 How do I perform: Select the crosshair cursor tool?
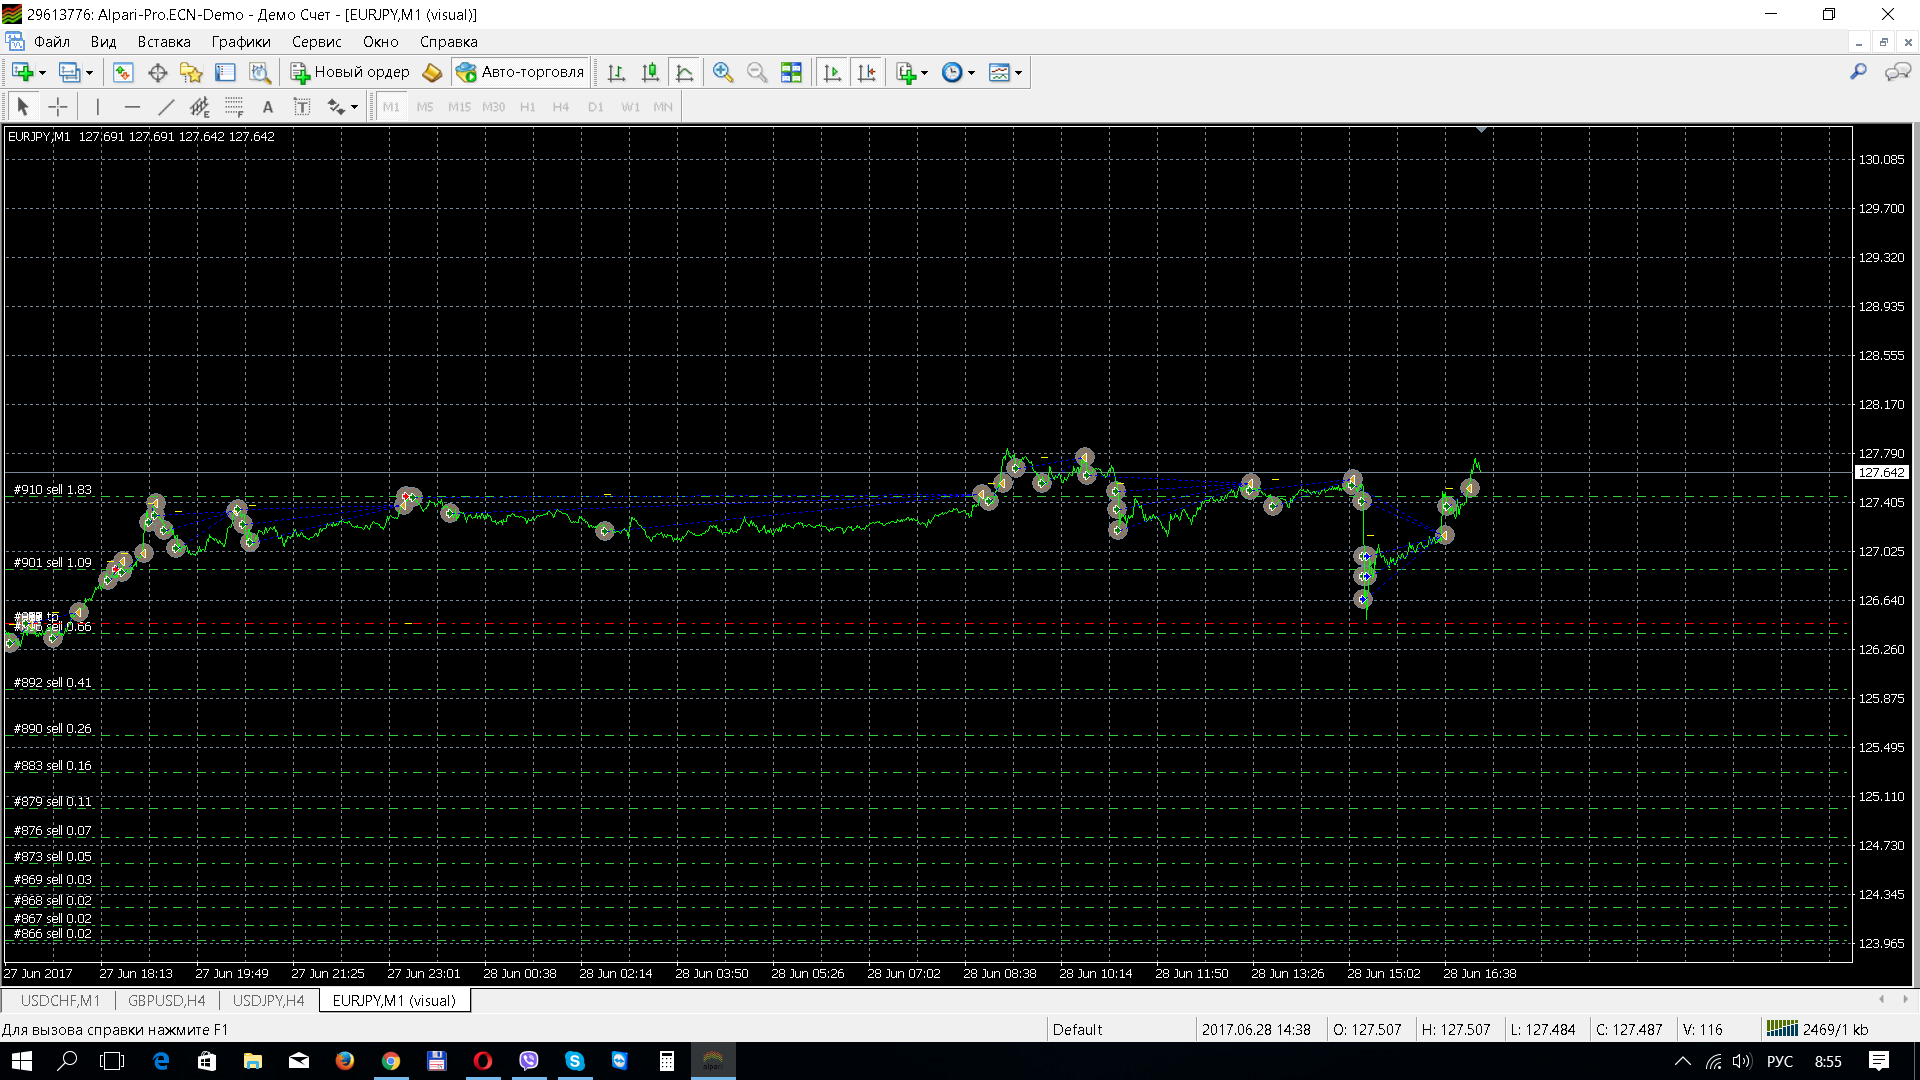pyautogui.click(x=58, y=107)
